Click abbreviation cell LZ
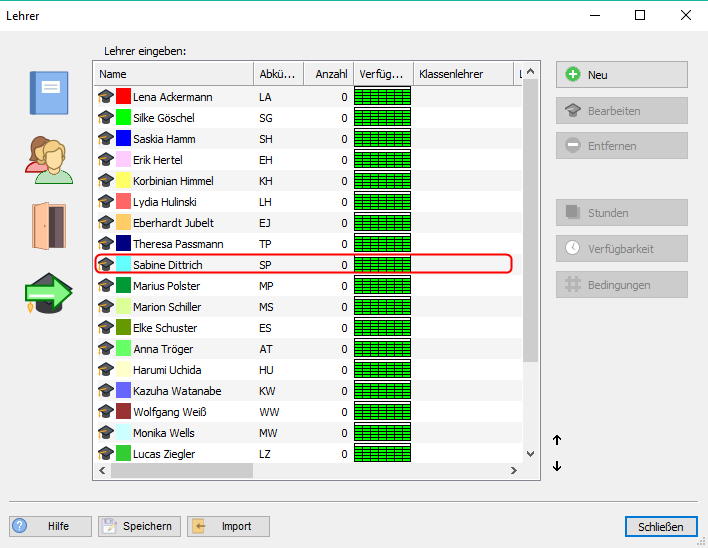Image resolution: width=708 pixels, height=548 pixels. coord(265,454)
